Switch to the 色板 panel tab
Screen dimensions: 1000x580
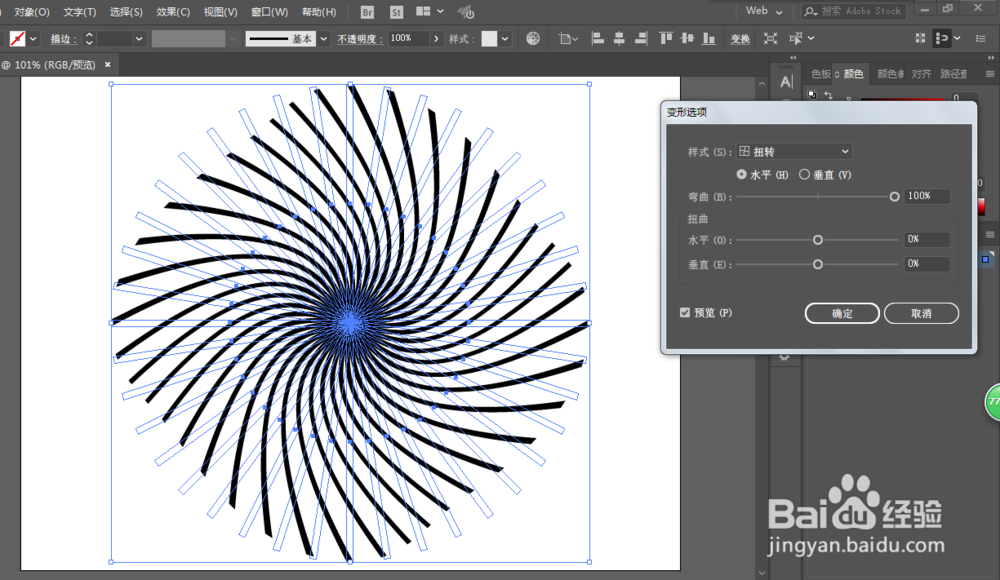(821, 74)
